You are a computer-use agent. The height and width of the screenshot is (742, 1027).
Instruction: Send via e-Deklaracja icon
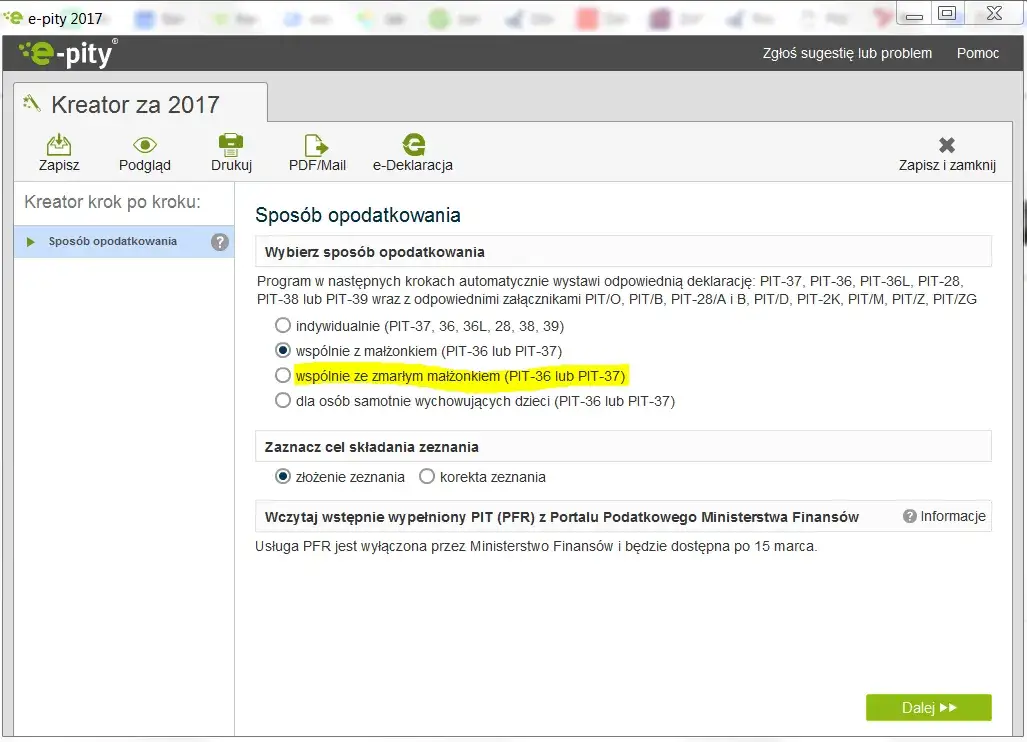(413, 145)
